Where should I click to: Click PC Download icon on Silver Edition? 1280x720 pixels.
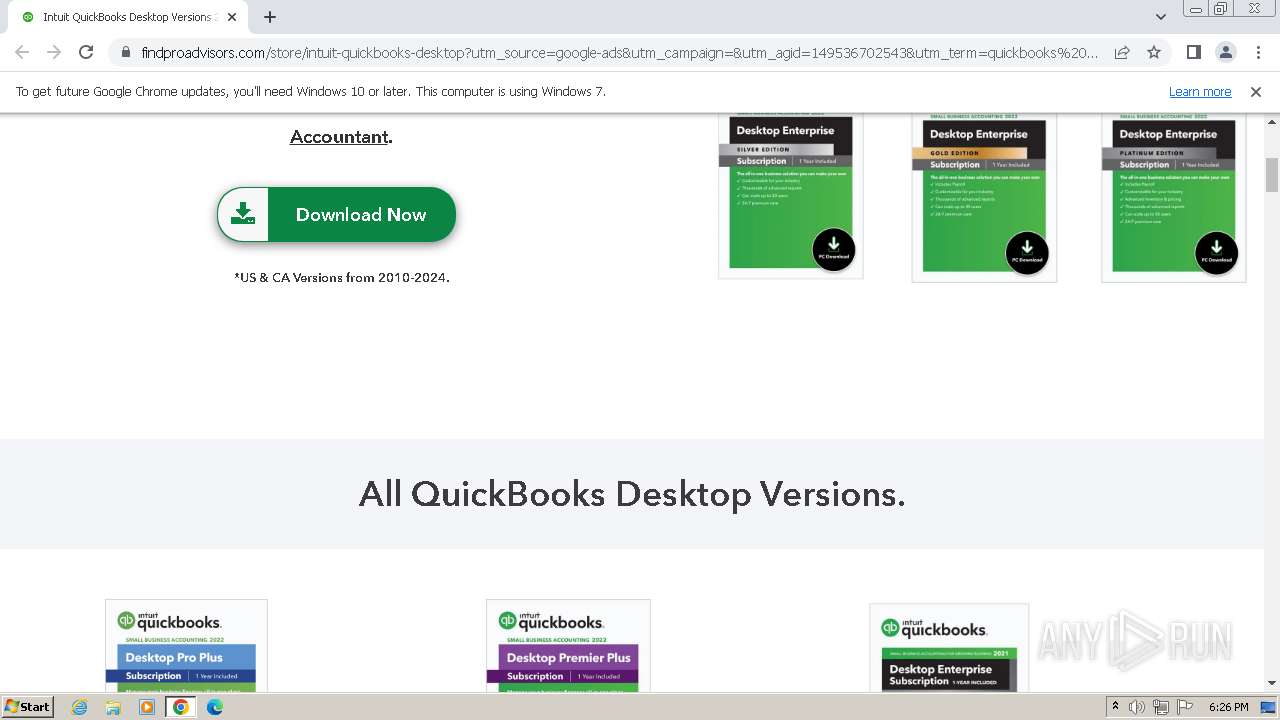(x=833, y=249)
